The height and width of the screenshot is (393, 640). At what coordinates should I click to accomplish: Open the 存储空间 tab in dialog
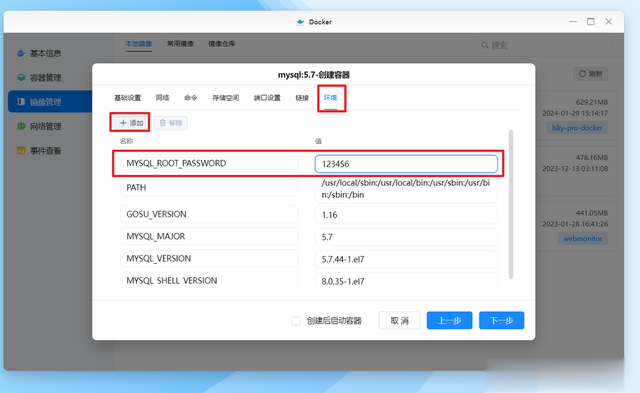[x=225, y=98]
